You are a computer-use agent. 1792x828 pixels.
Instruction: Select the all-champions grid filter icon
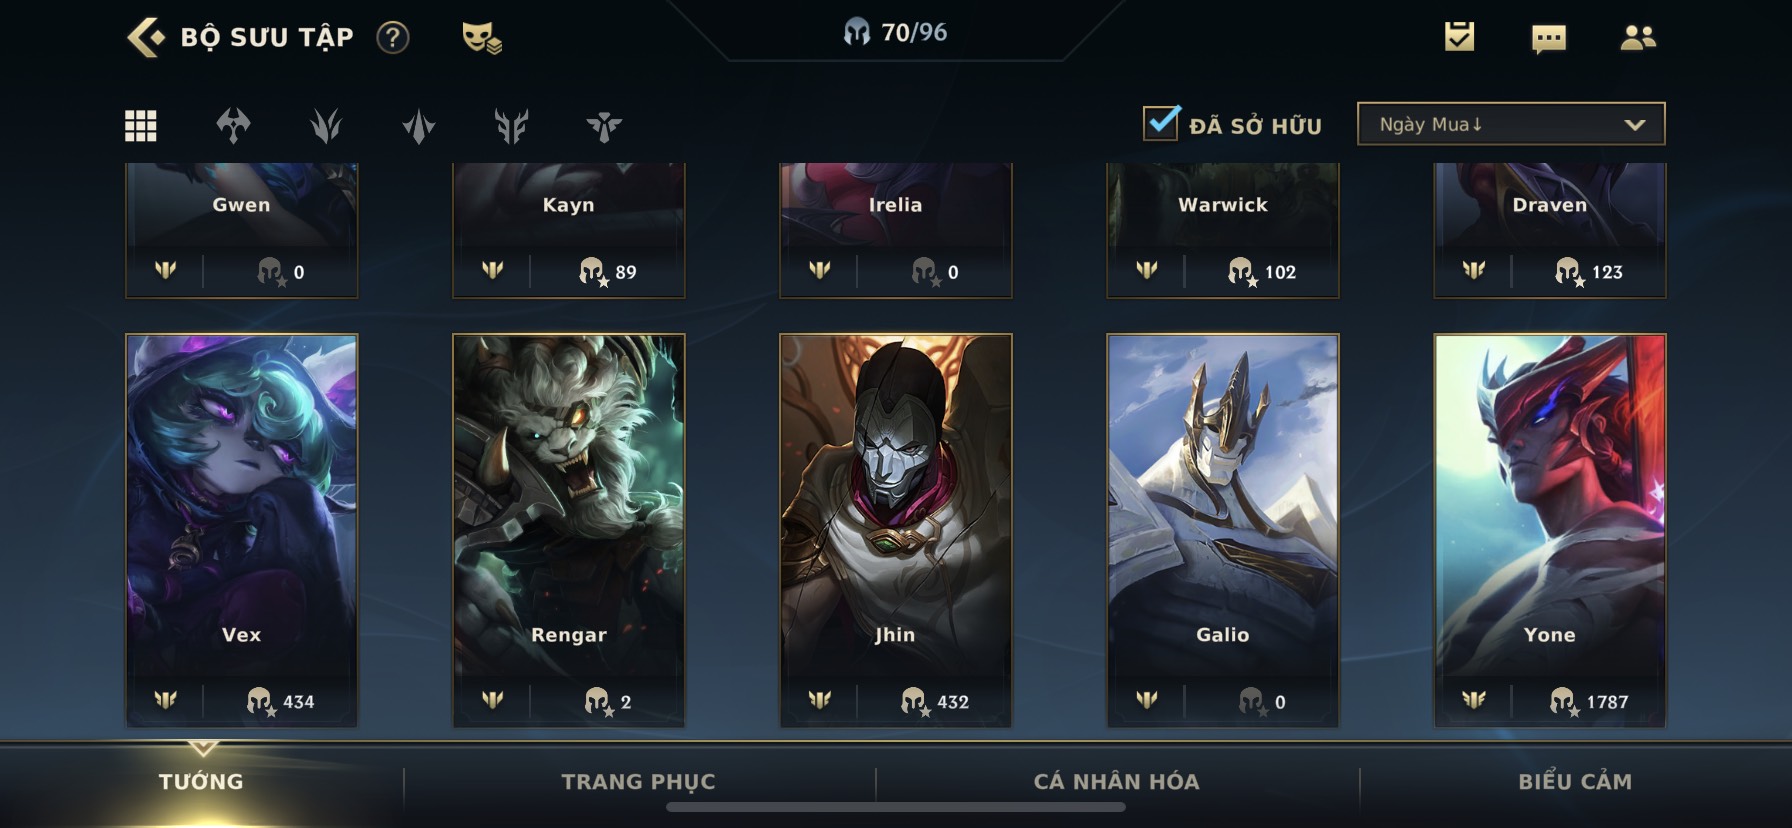click(140, 126)
